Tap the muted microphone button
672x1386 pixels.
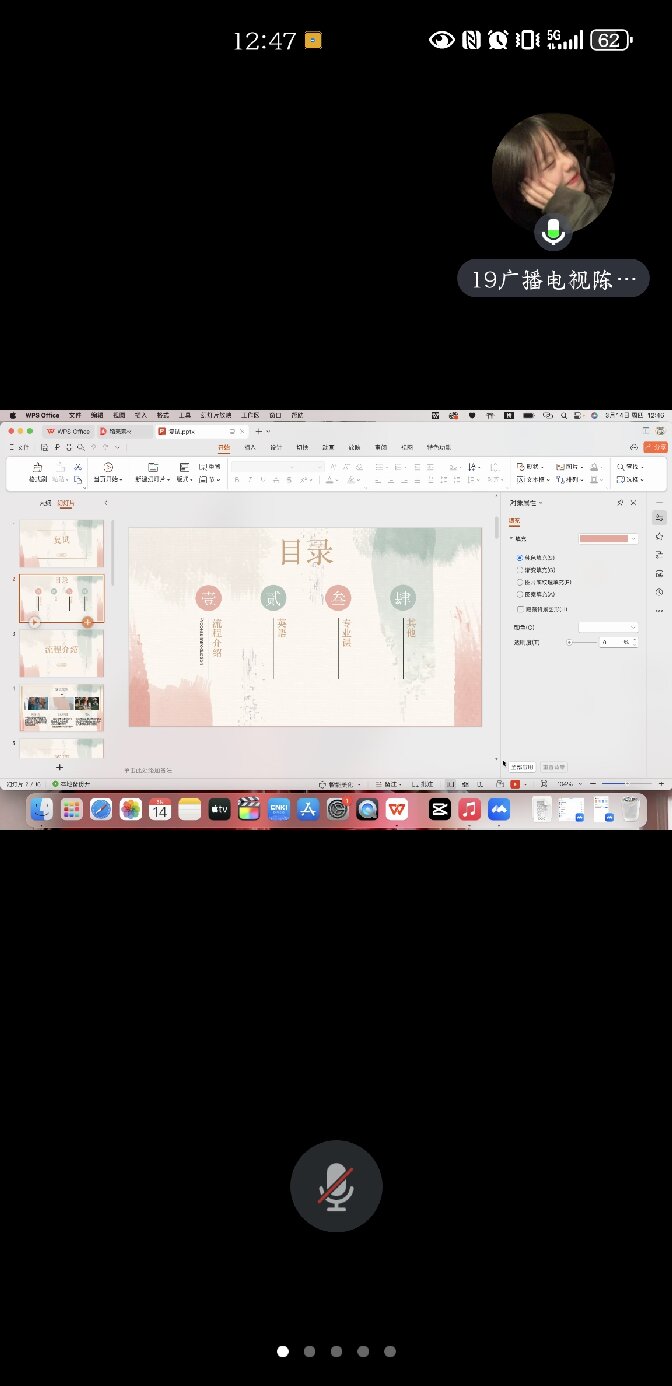(336, 1186)
